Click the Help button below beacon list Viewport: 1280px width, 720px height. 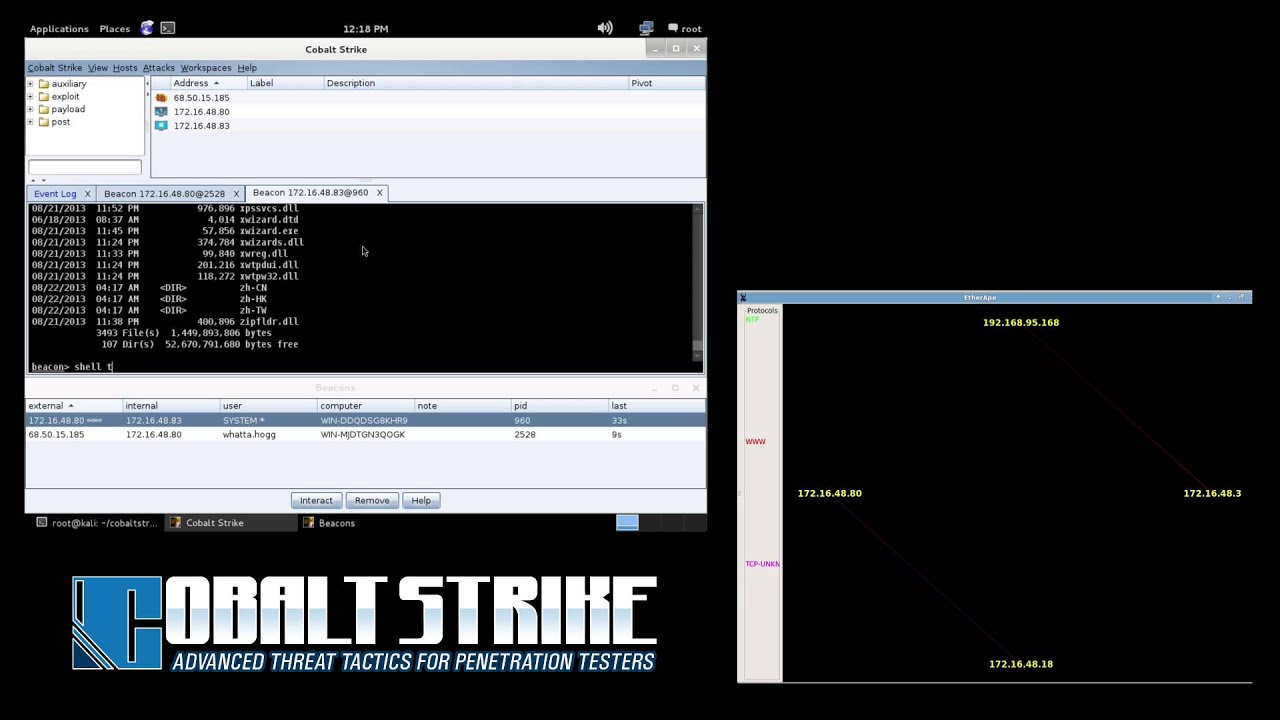421,500
